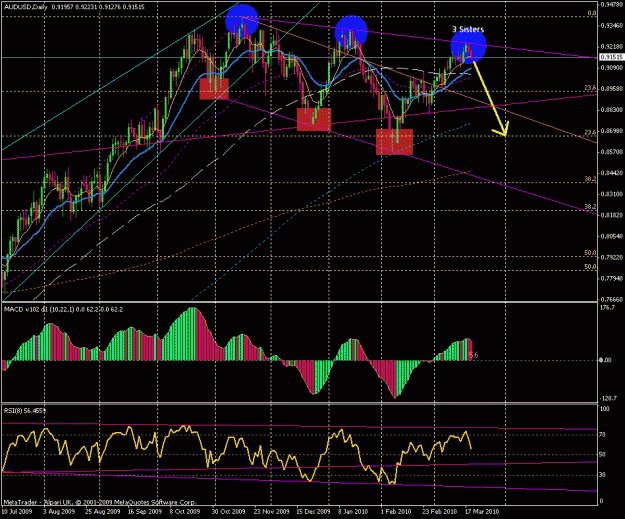
Task: Click the 38.2 Fibonacci label above 0.81820
Action: pos(590,206)
